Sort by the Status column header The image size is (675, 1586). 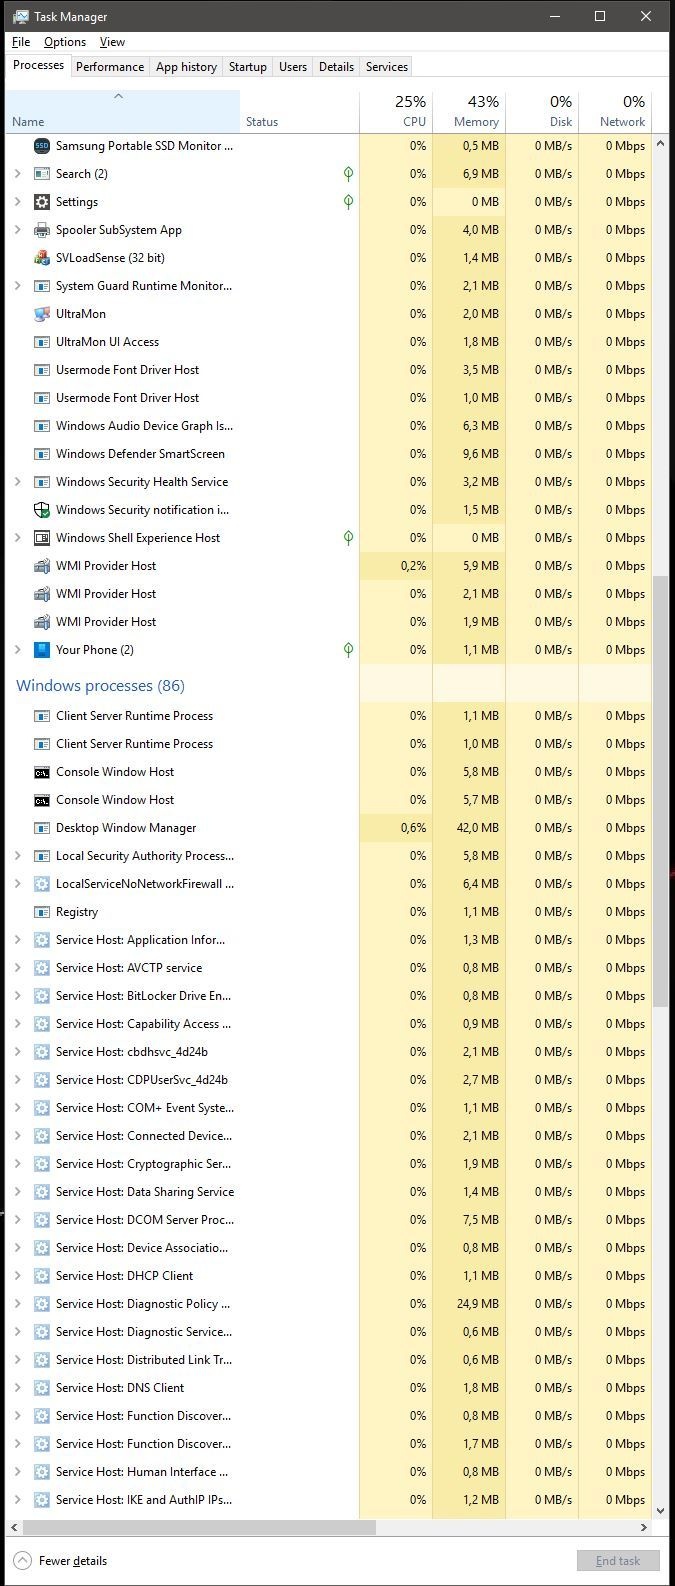point(299,112)
